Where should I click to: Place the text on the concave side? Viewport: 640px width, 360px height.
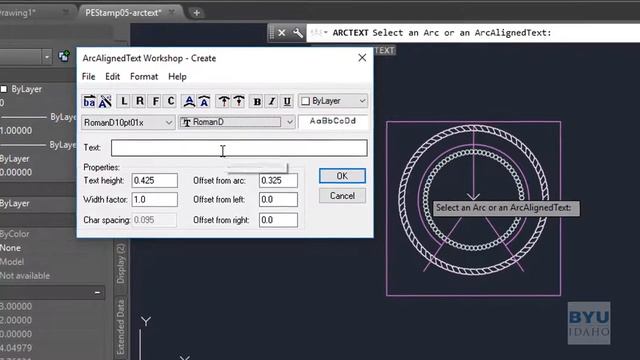click(x=204, y=101)
